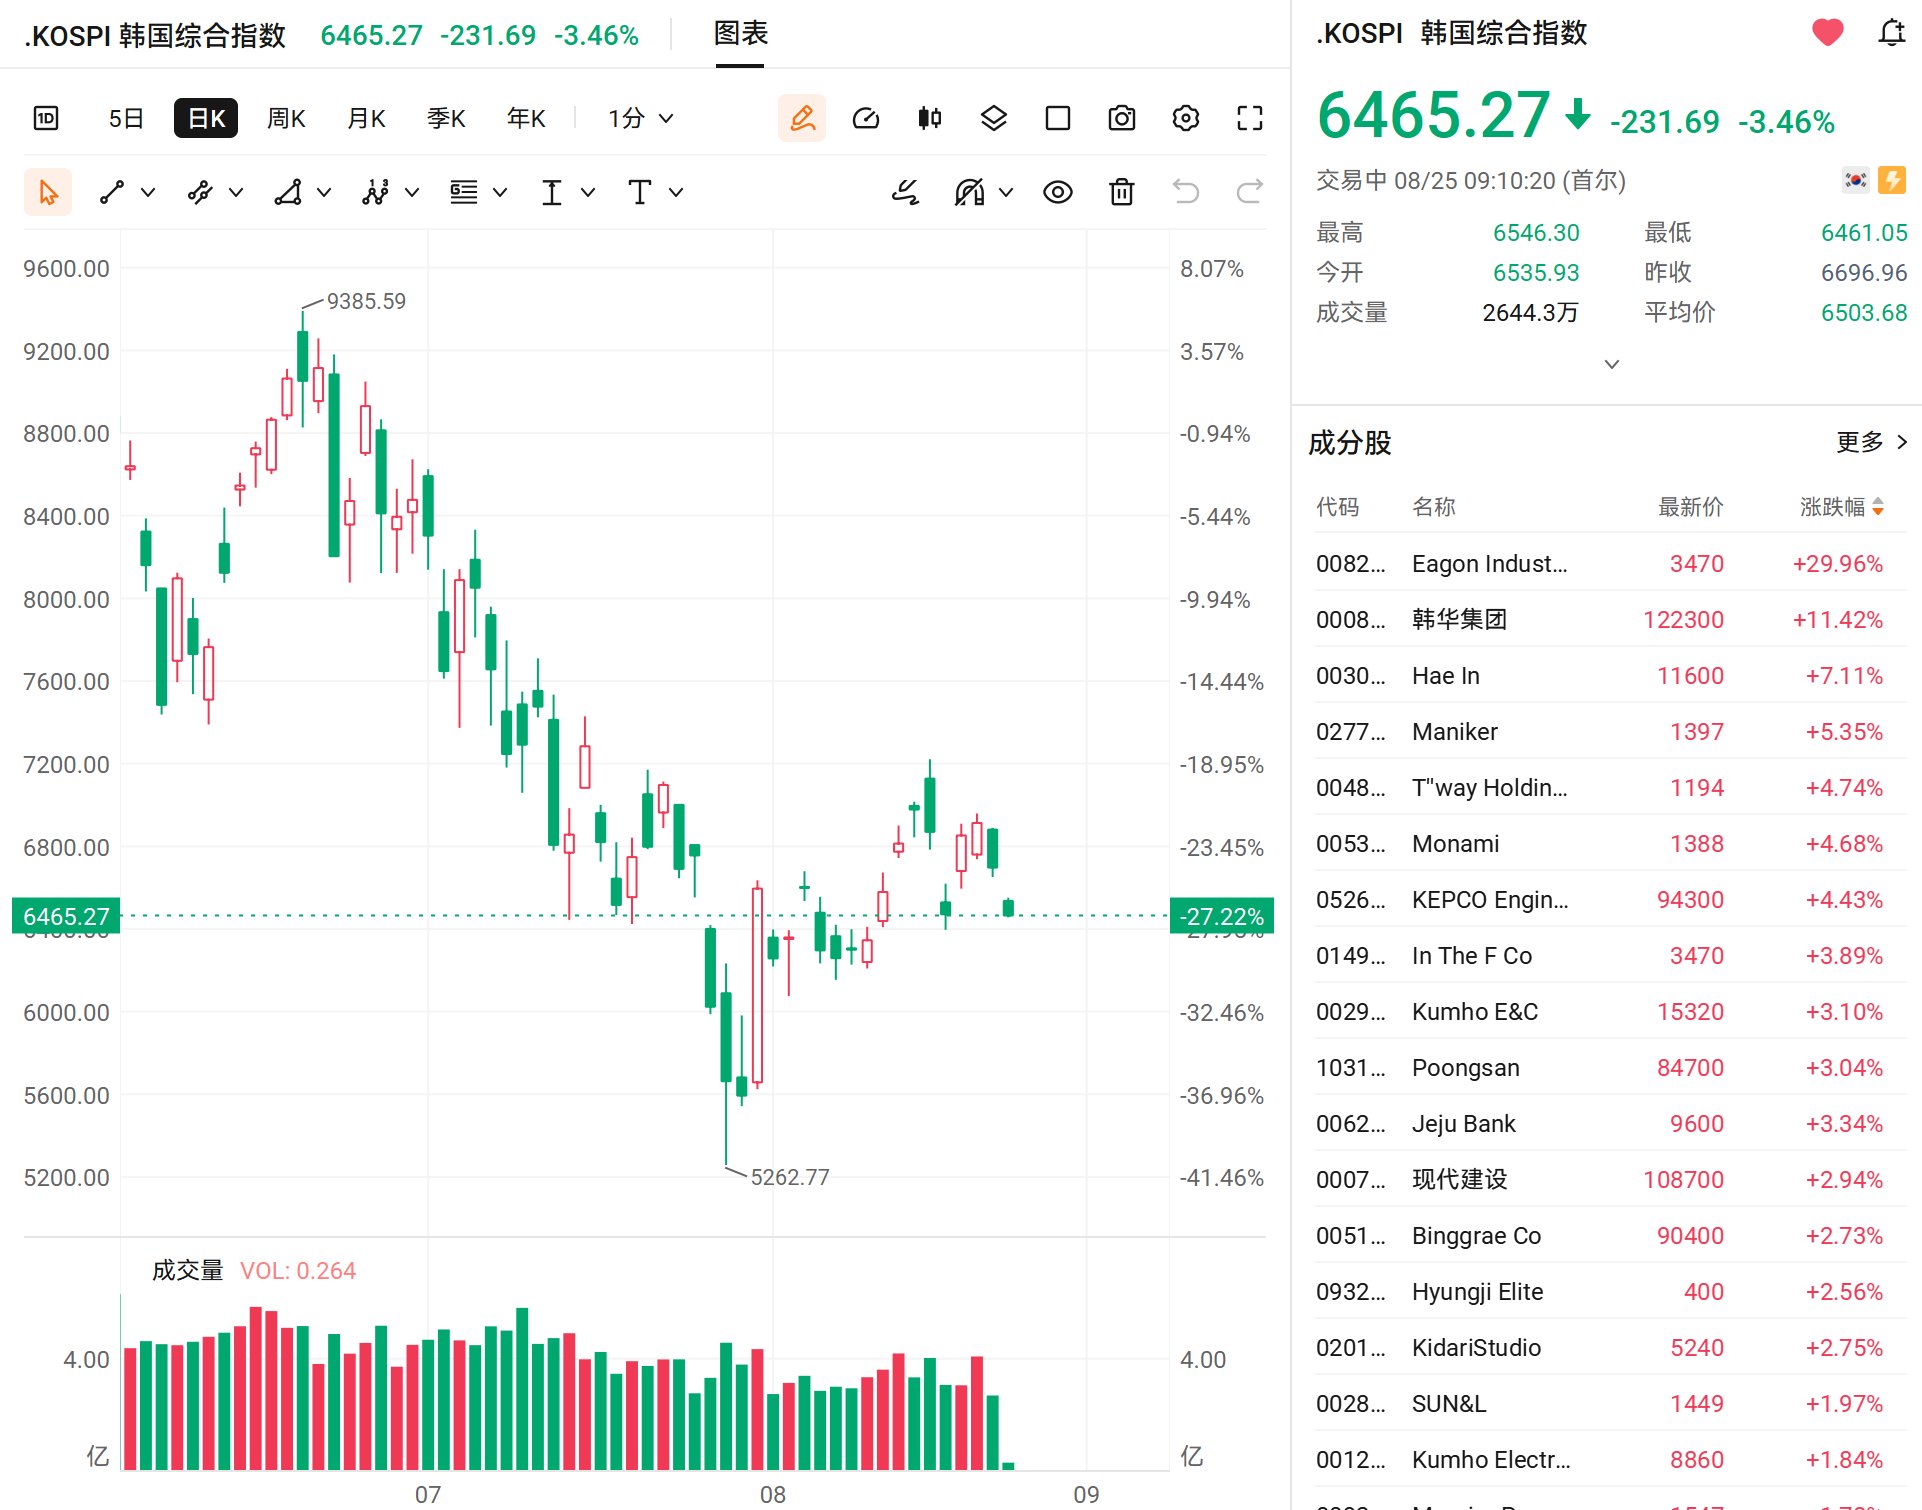Open the 1分 interval dropdown
The image size is (1922, 1510).
click(640, 118)
